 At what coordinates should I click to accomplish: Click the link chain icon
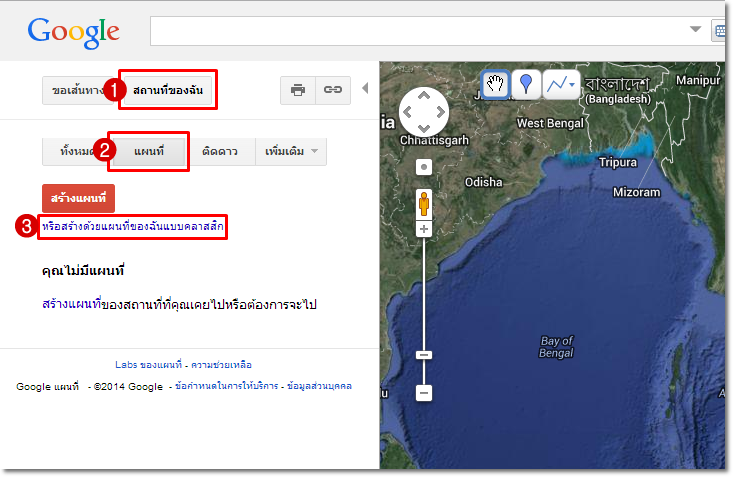pyautogui.click(x=333, y=90)
